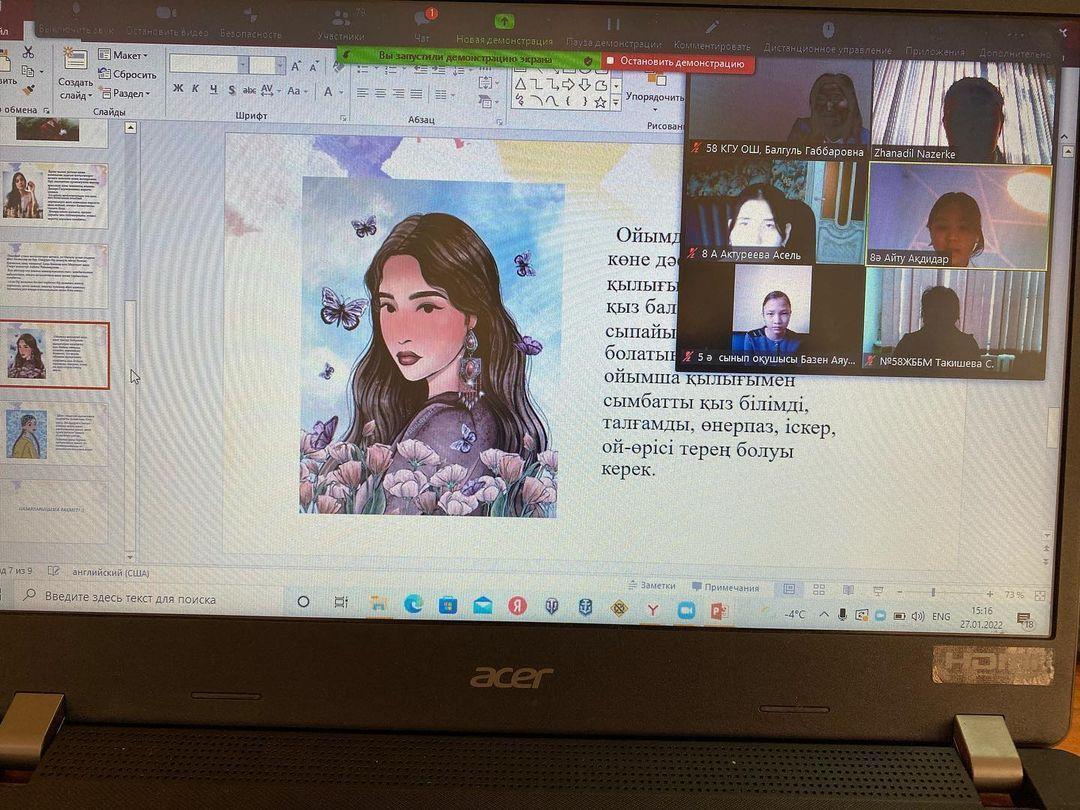Viewport: 1080px width, 810px height.
Task: Open the Участники participants panel
Action: (x=341, y=24)
